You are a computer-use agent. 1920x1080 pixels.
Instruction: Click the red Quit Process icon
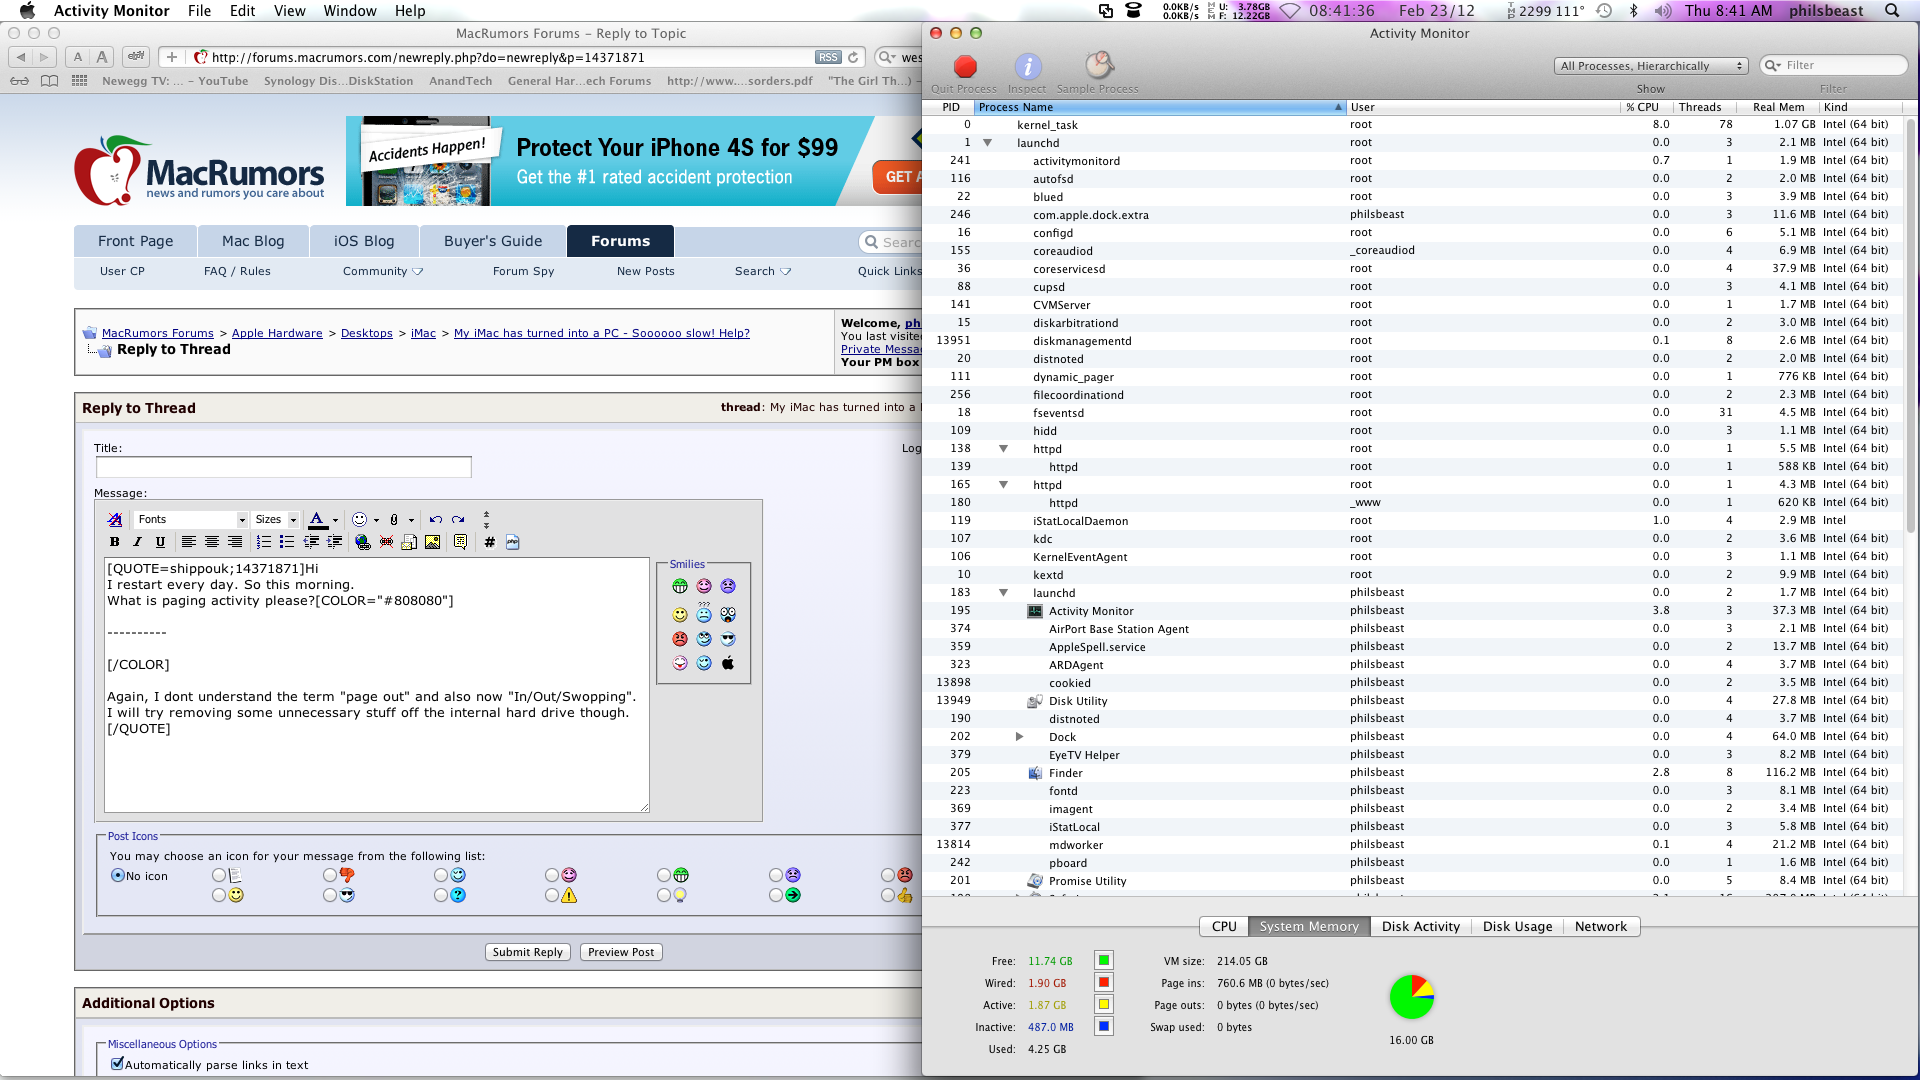click(x=964, y=67)
